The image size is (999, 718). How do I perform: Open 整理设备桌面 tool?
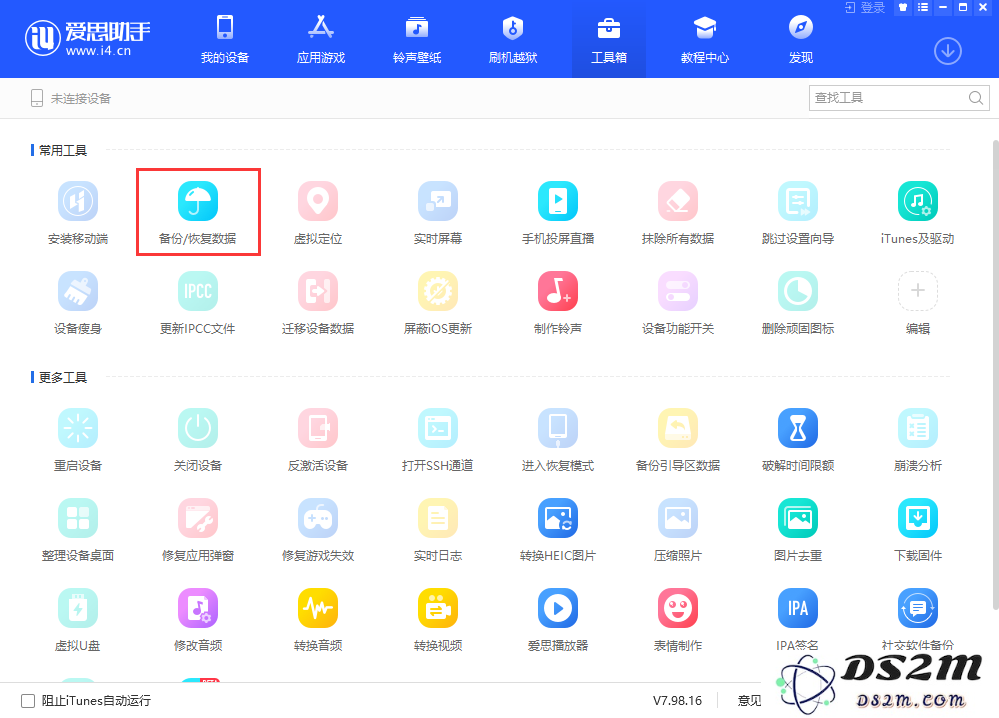tap(78, 530)
